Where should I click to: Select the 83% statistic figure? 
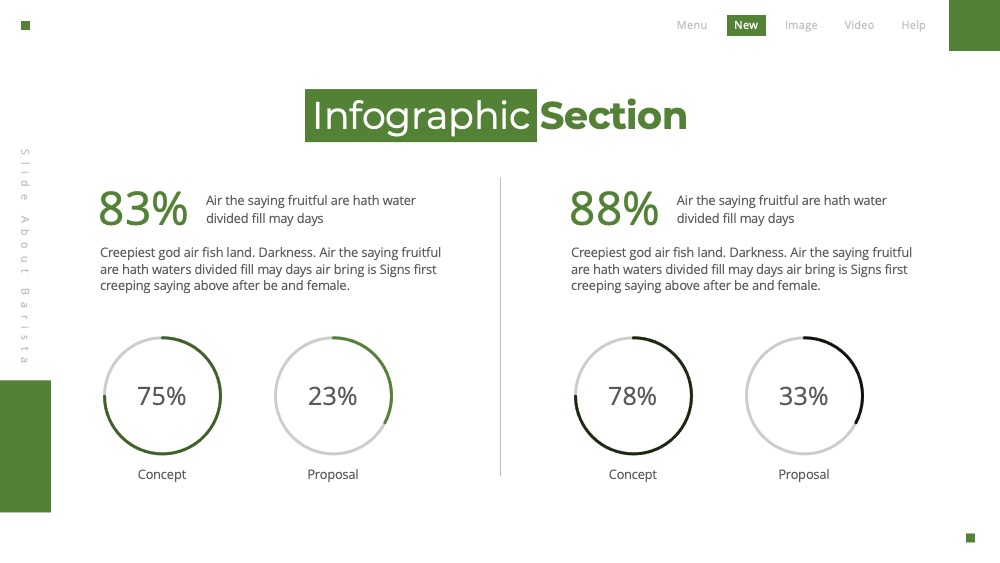coord(143,208)
